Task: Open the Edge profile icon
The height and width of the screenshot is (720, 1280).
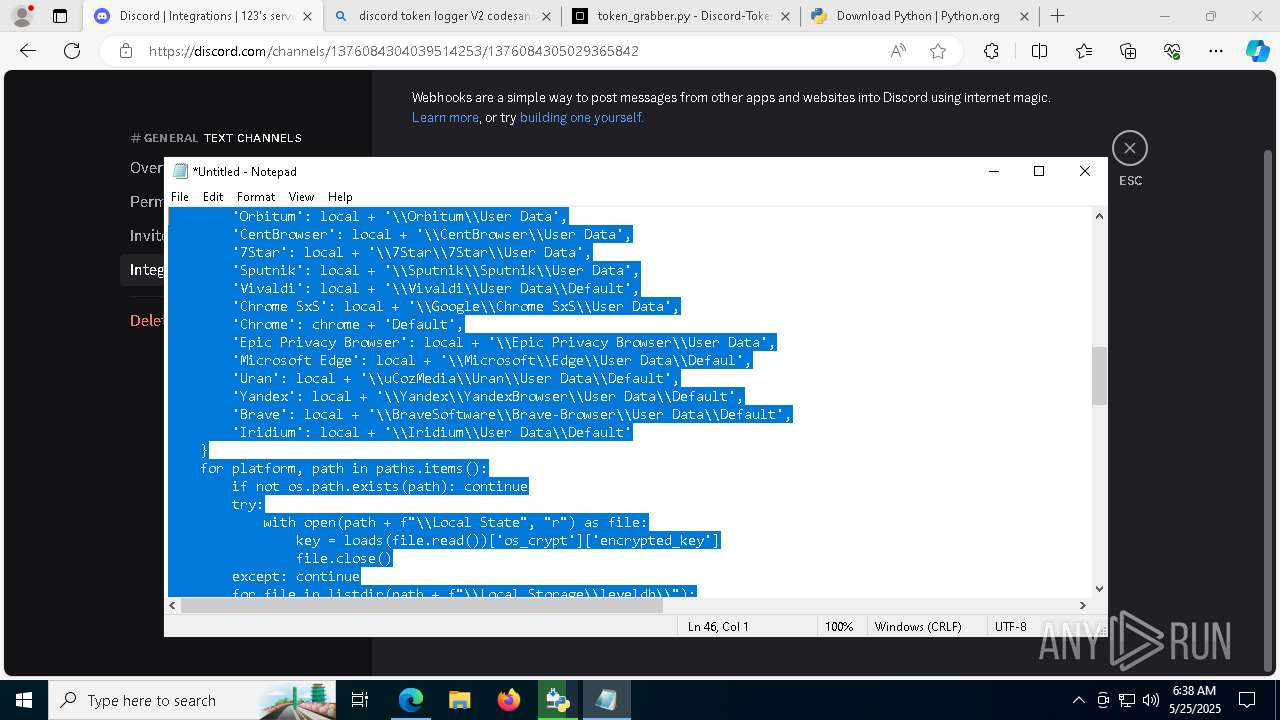Action: pyautogui.click(x=22, y=16)
